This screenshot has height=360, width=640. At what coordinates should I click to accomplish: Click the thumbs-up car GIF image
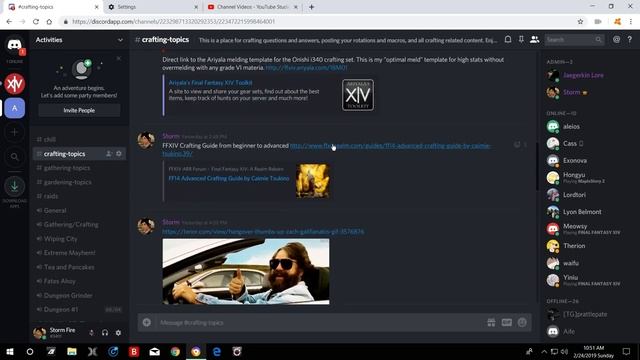[246, 271]
